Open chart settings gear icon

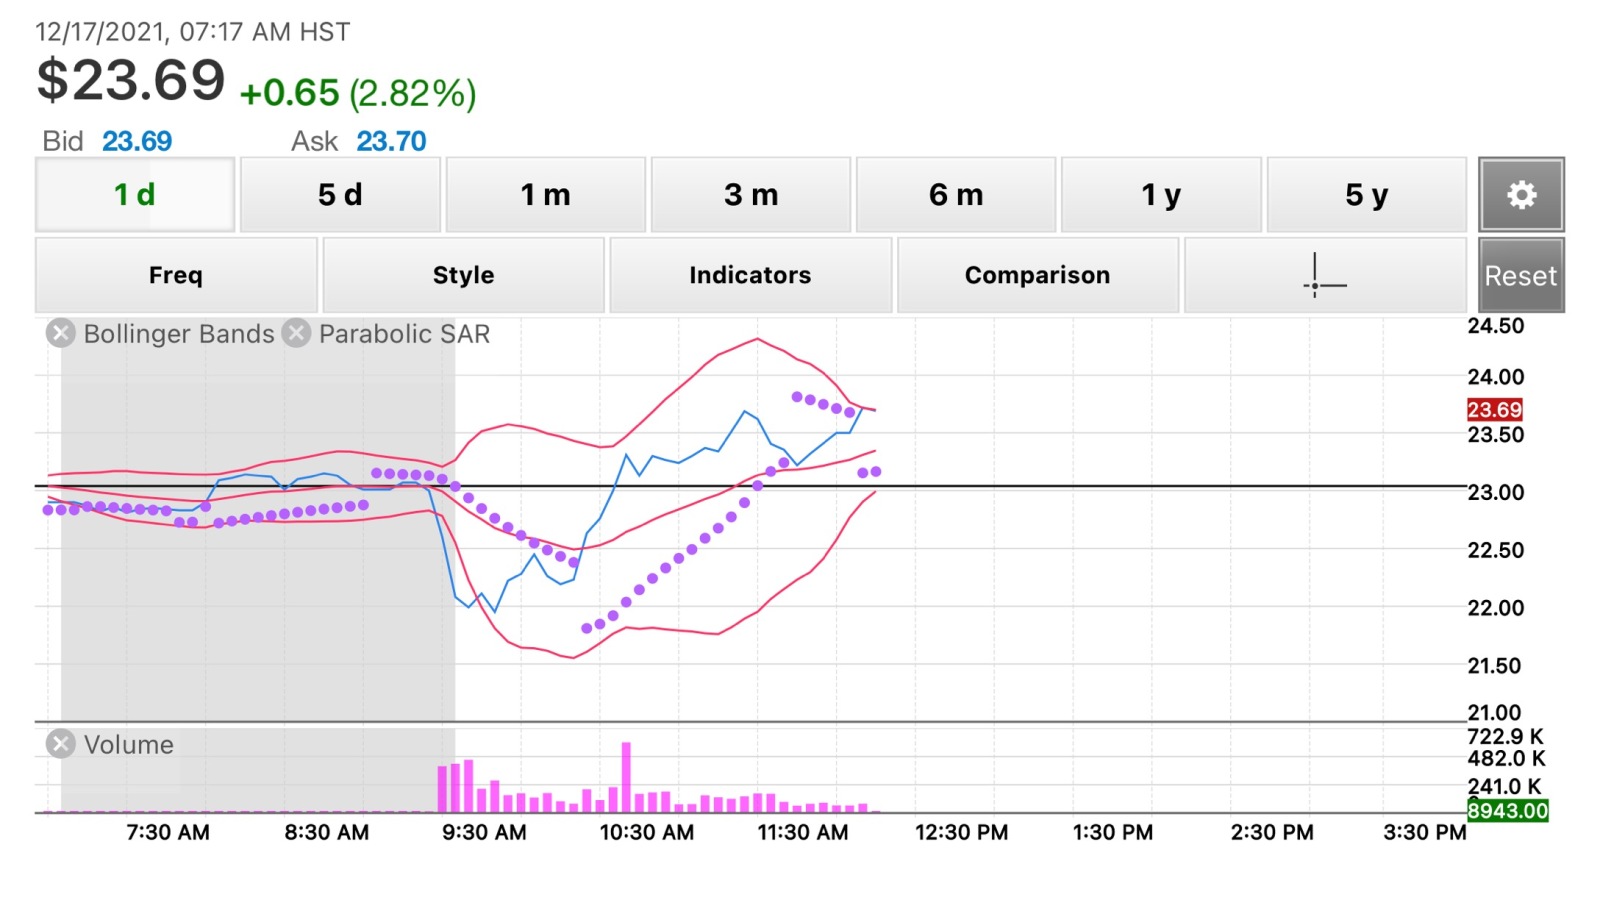pyautogui.click(x=1521, y=194)
